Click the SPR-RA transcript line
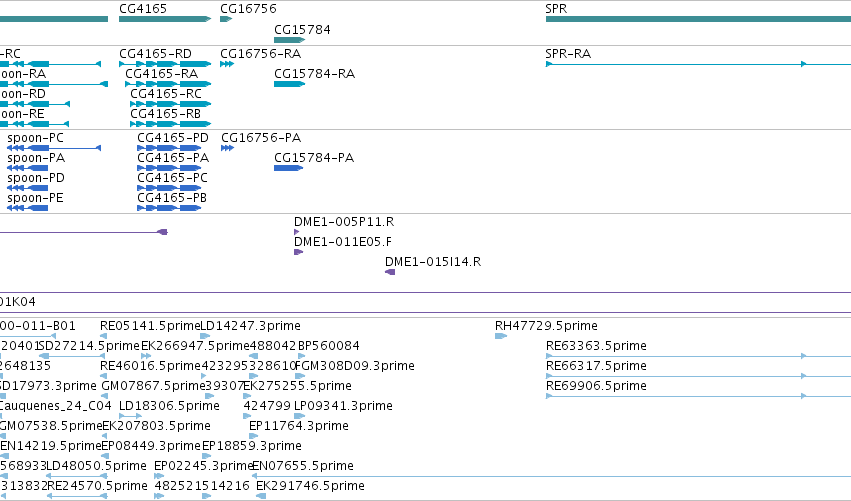851x501 pixels. point(698,64)
